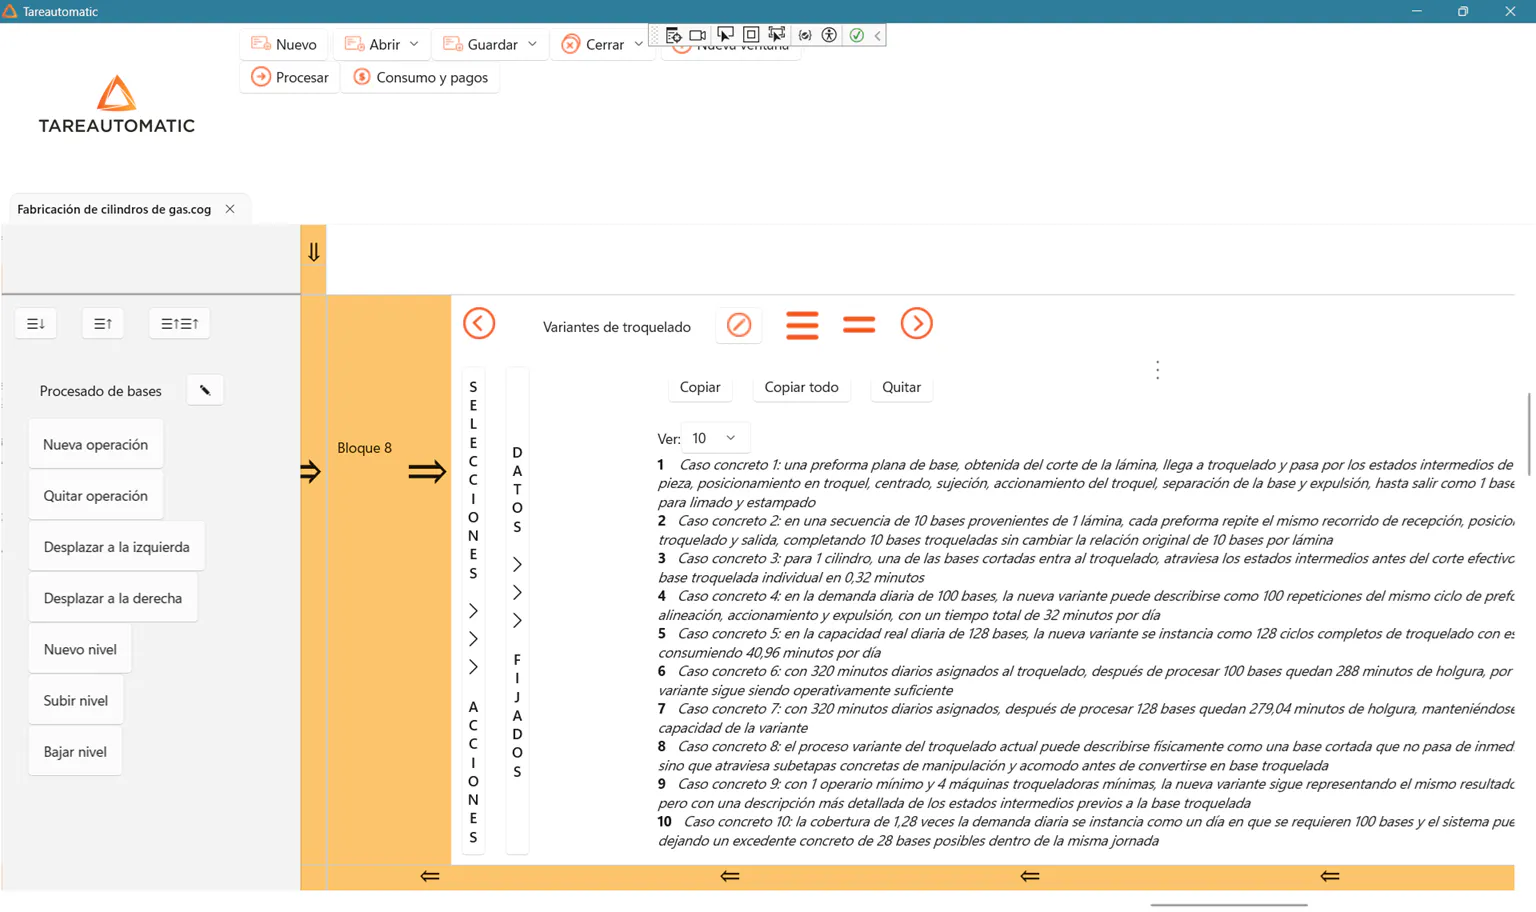Select the 'Fabricación de cilindros de gas.cog' tab
Image resolution: width=1536 pixels, height=912 pixels.
point(114,209)
